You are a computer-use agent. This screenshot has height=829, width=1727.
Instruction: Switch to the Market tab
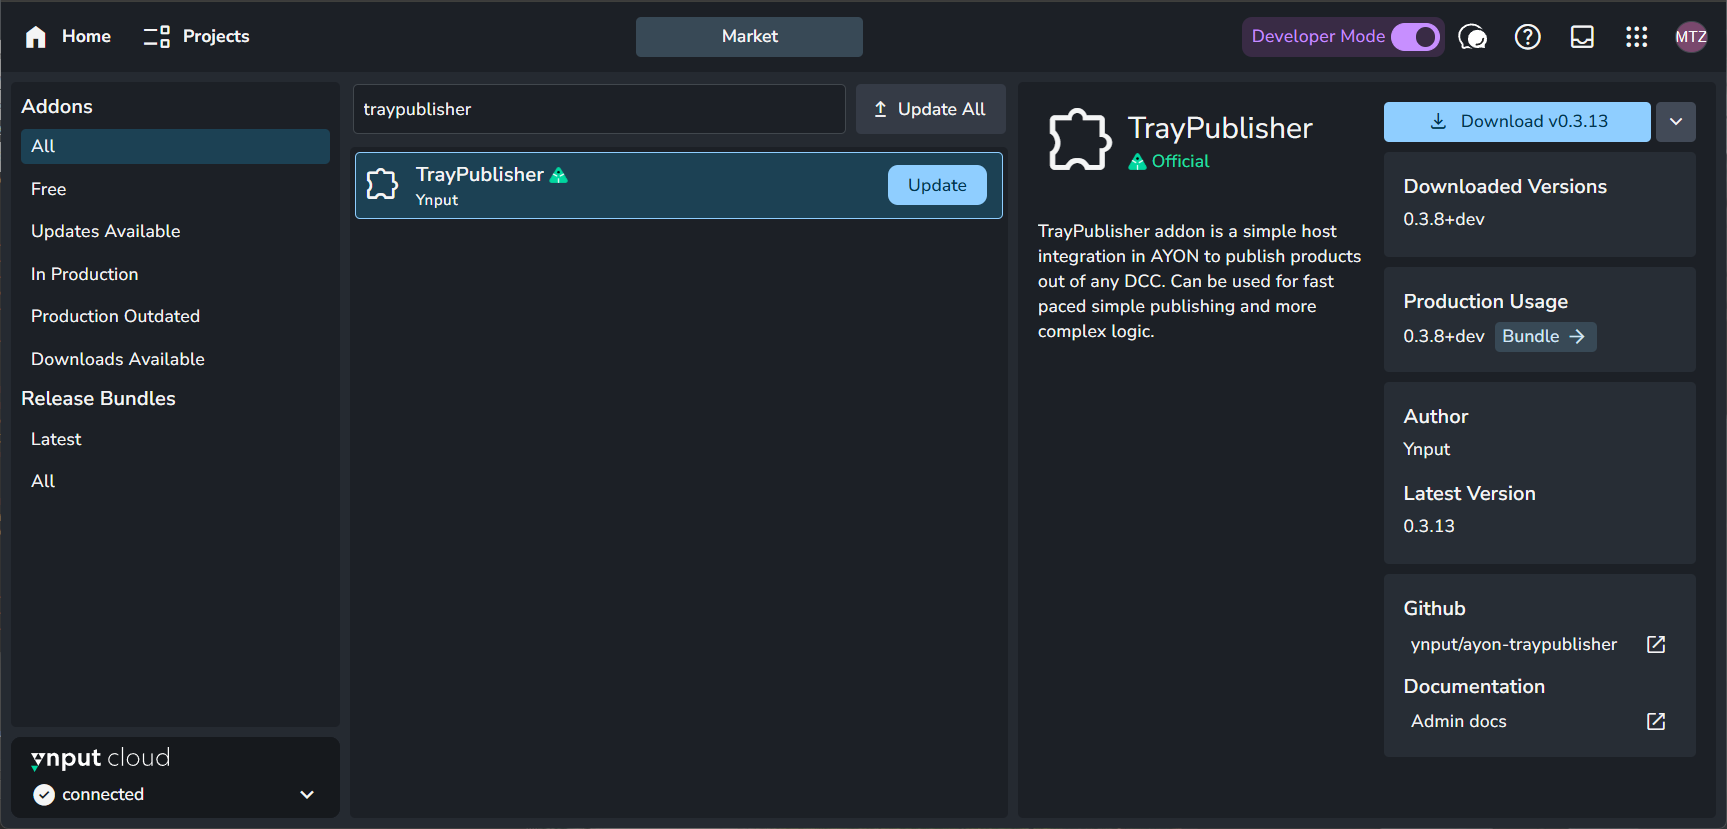pos(749,37)
